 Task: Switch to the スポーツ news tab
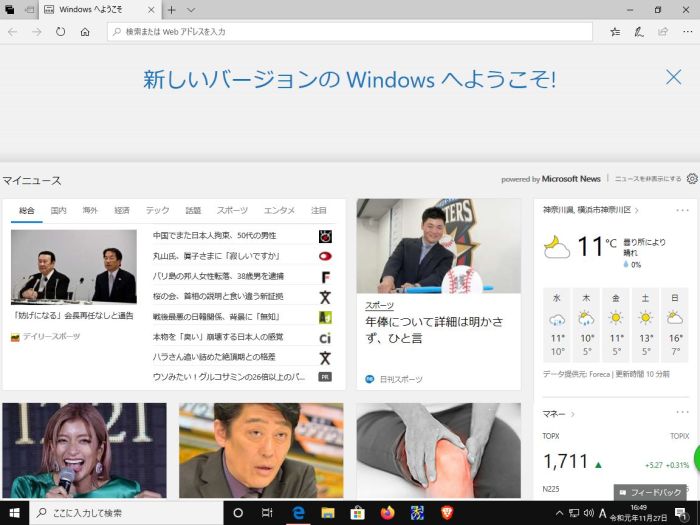(232, 210)
